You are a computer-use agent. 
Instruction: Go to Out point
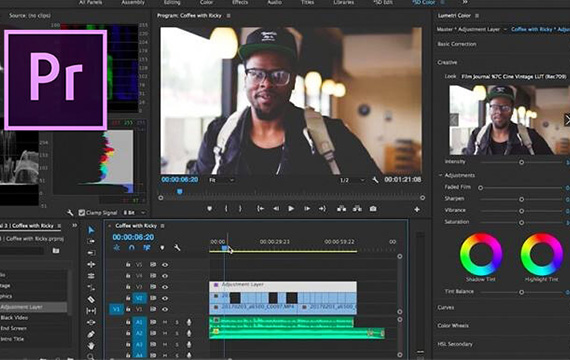pyautogui.click(x=322, y=209)
